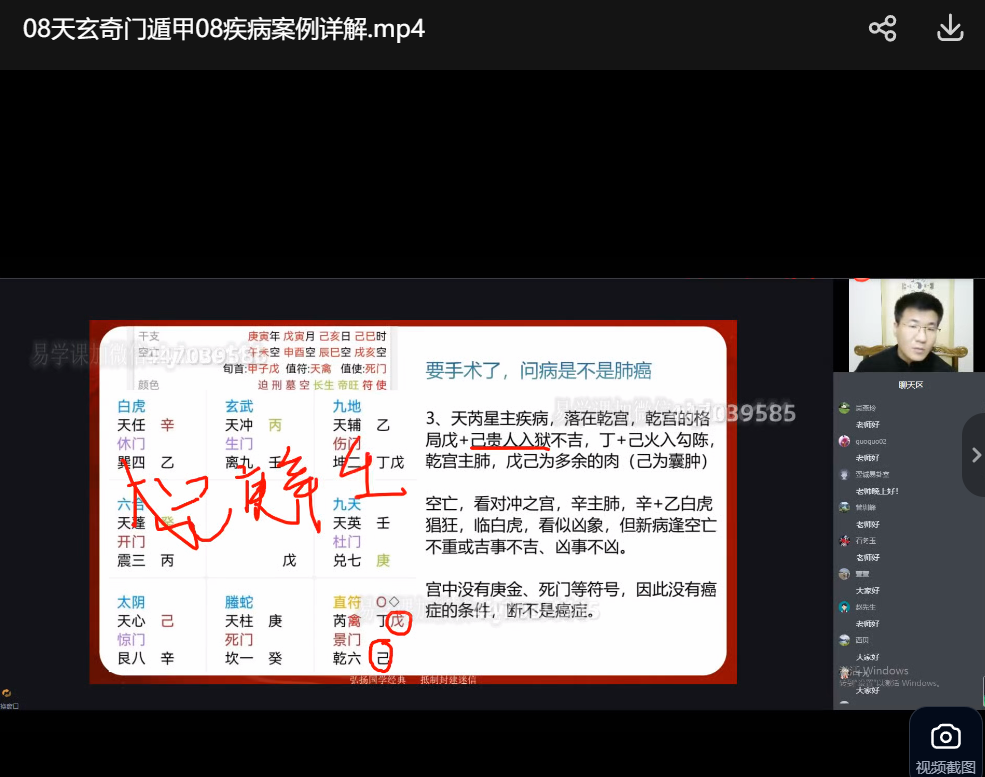Image resolution: width=985 pixels, height=777 pixels.
Task: Expand the side panel with right chevron
Action: point(975,455)
